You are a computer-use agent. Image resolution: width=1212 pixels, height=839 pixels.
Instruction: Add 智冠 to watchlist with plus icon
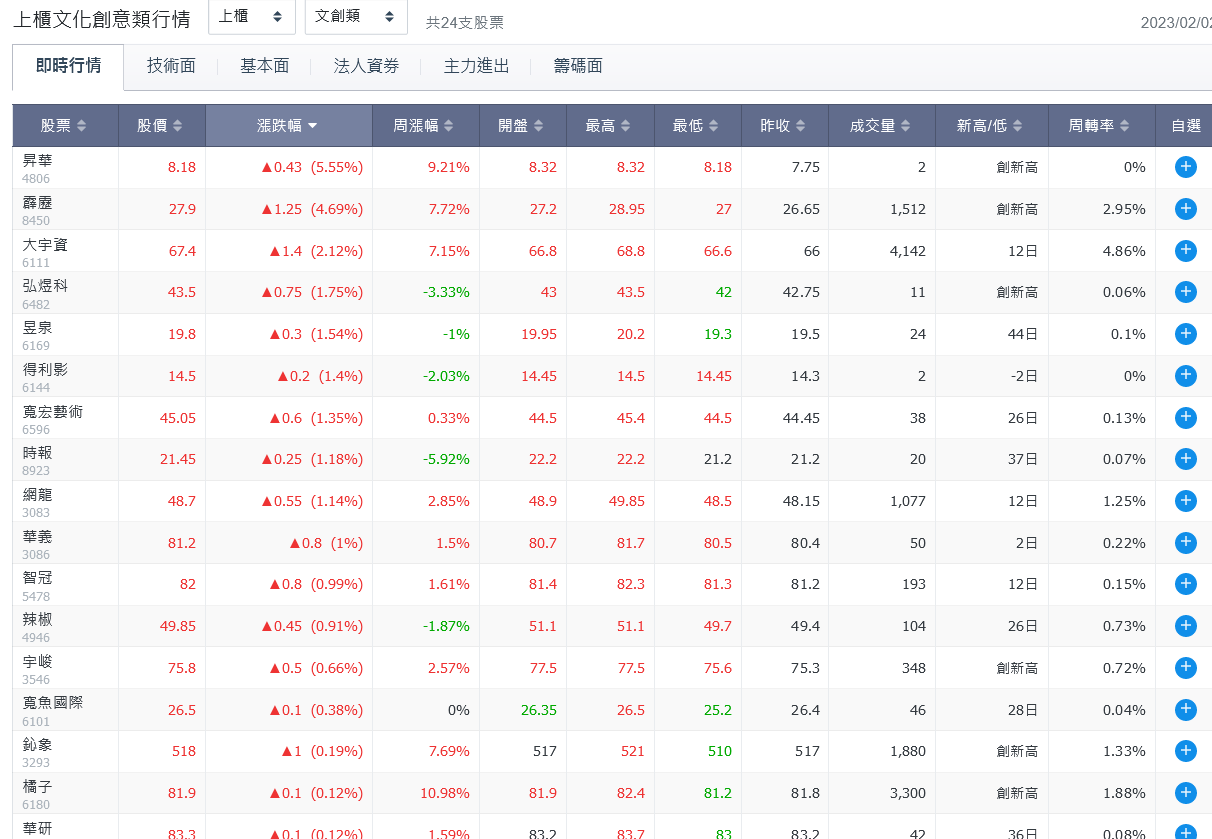coord(1185,584)
